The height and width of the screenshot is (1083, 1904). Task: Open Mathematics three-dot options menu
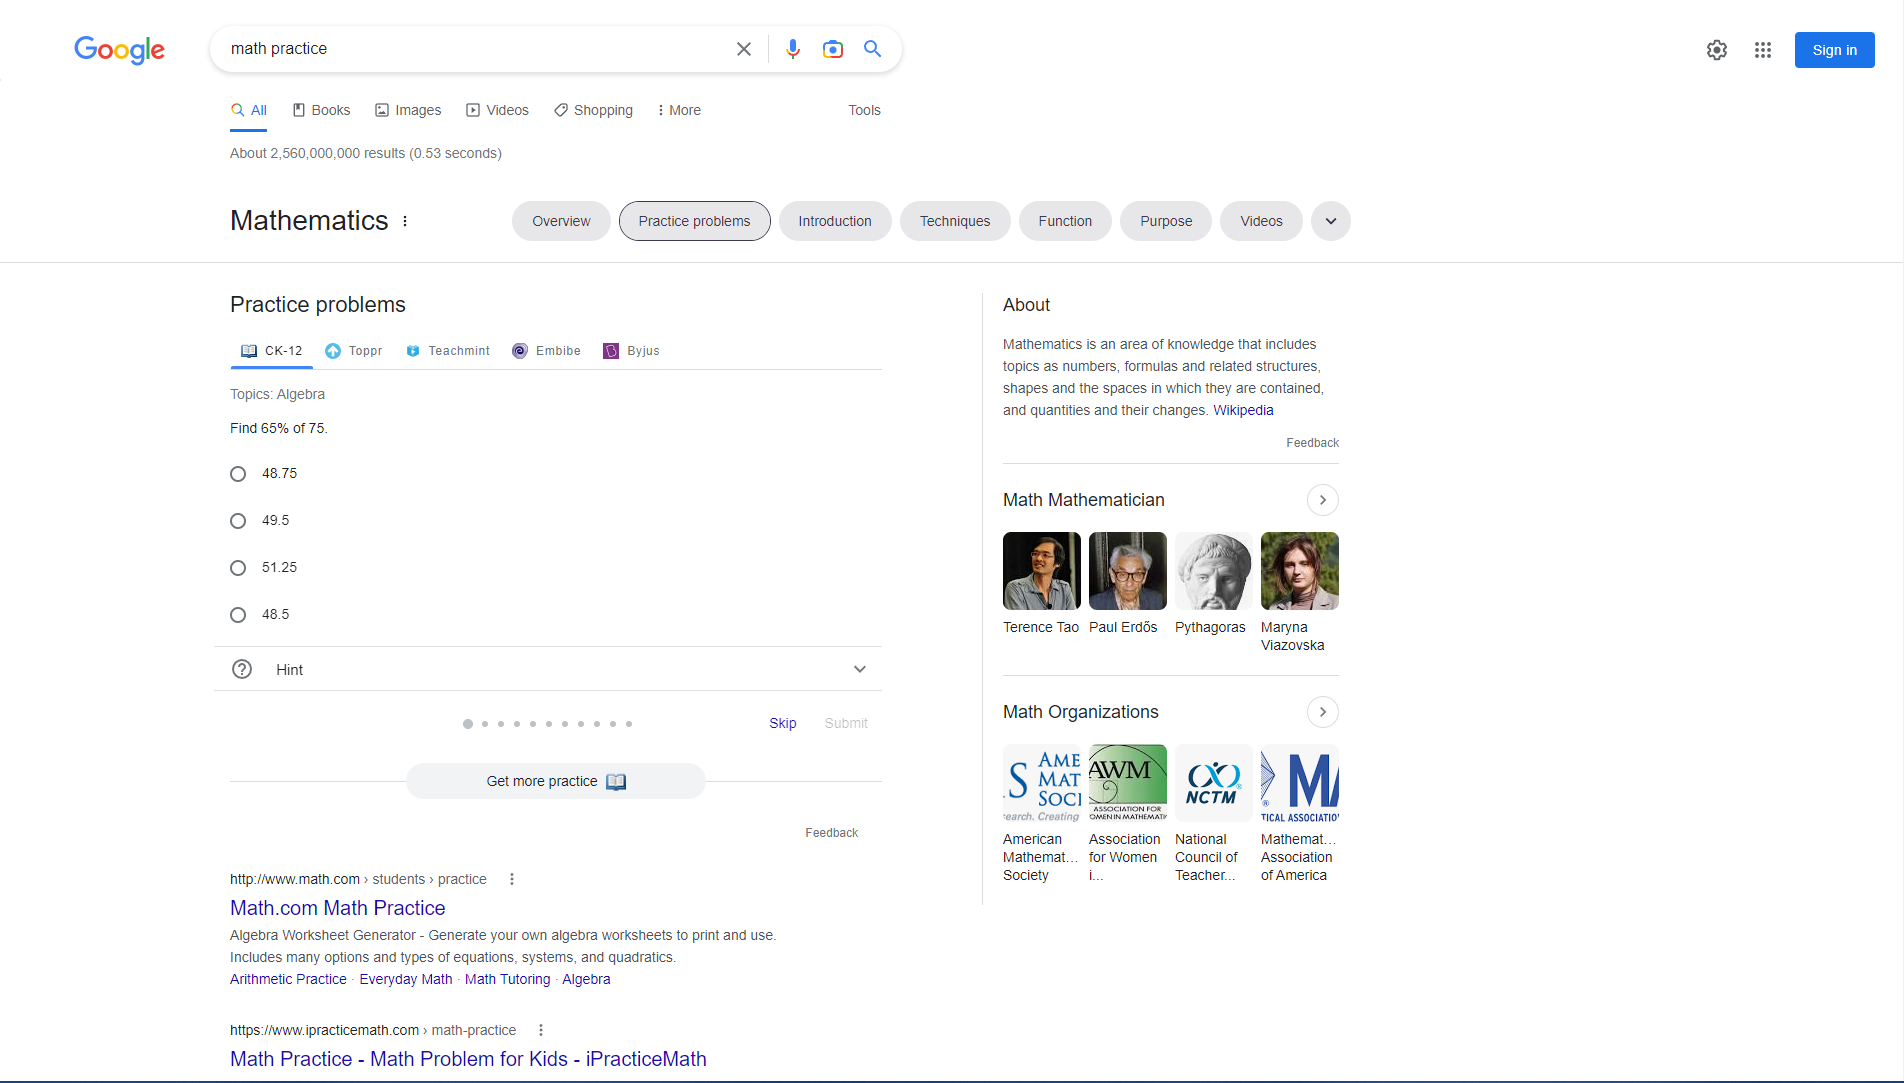click(405, 221)
